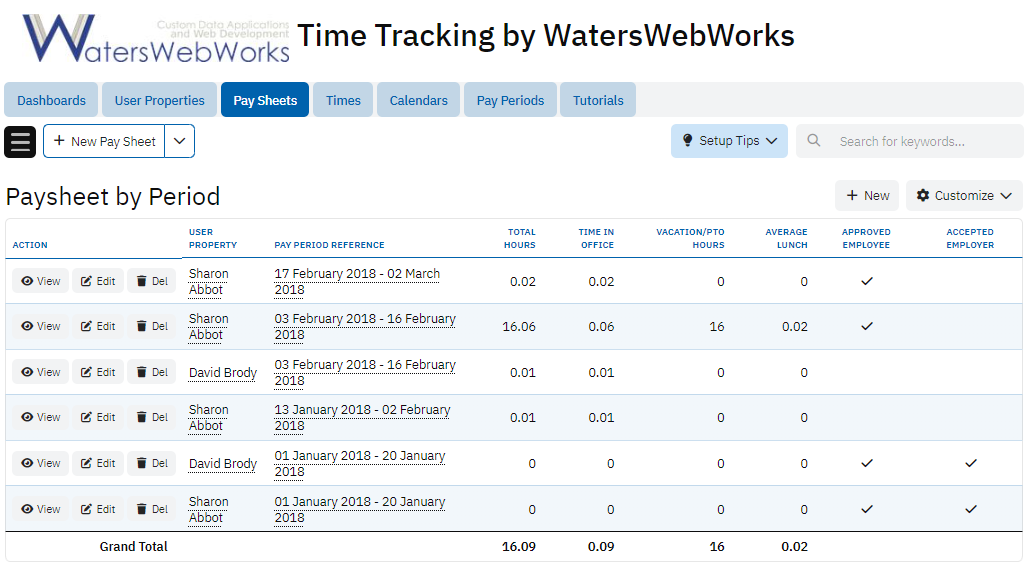
Task: Click Edit icon on 13 January paysheet row
Action: coord(86,418)
